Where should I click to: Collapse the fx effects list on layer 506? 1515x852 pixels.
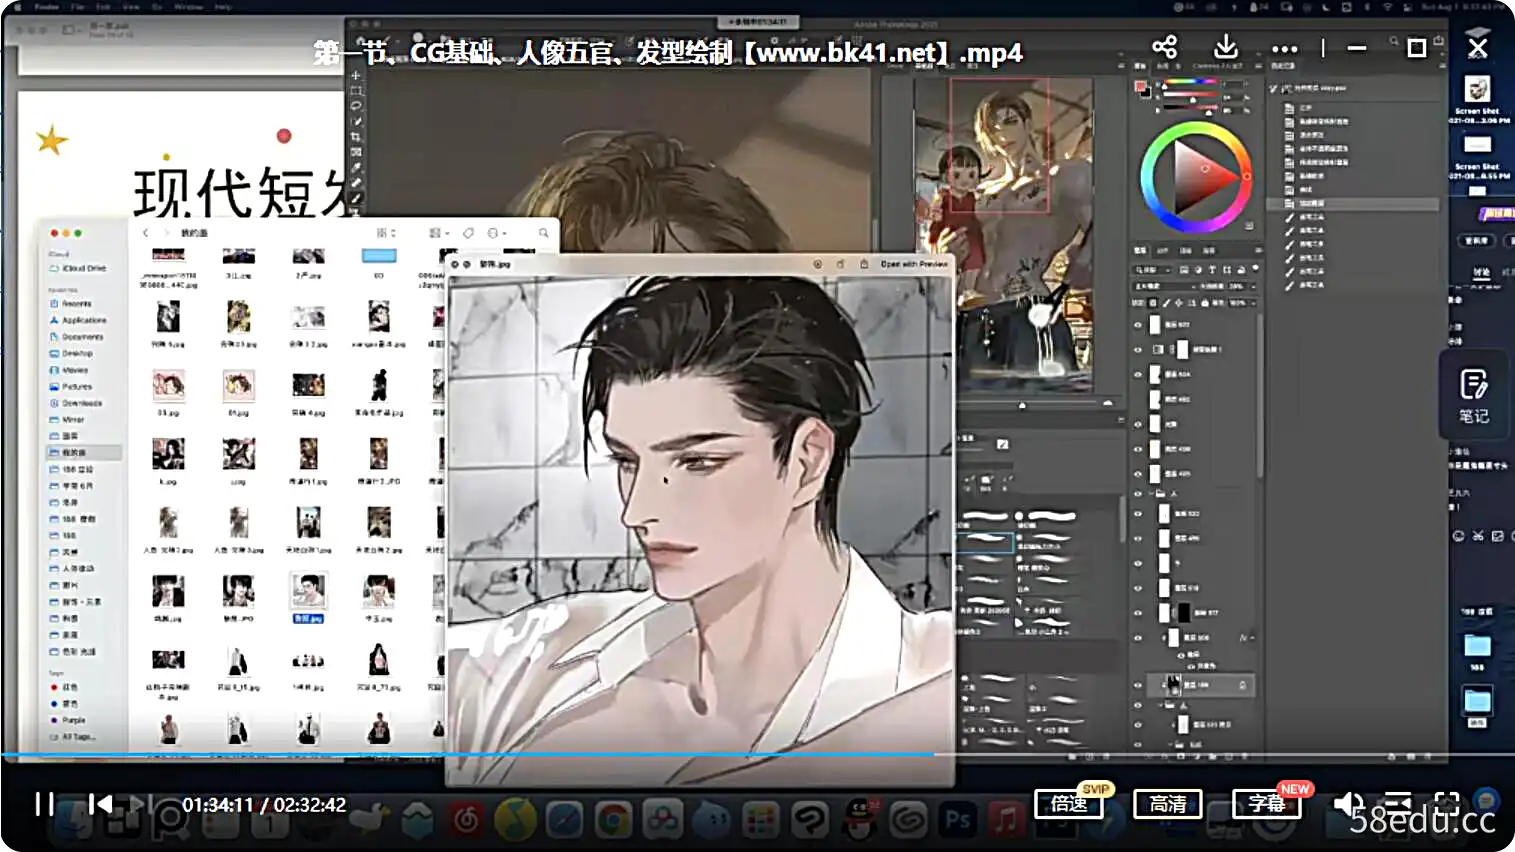tap(1251, 637)
